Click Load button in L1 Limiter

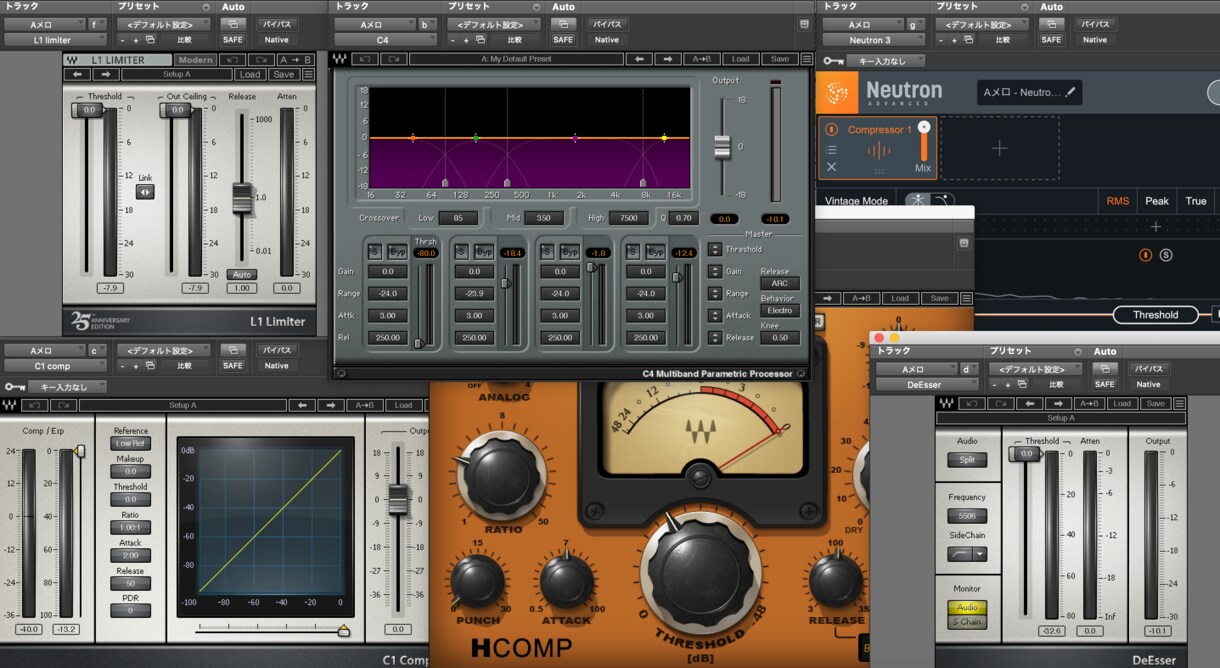coord(250,74)
